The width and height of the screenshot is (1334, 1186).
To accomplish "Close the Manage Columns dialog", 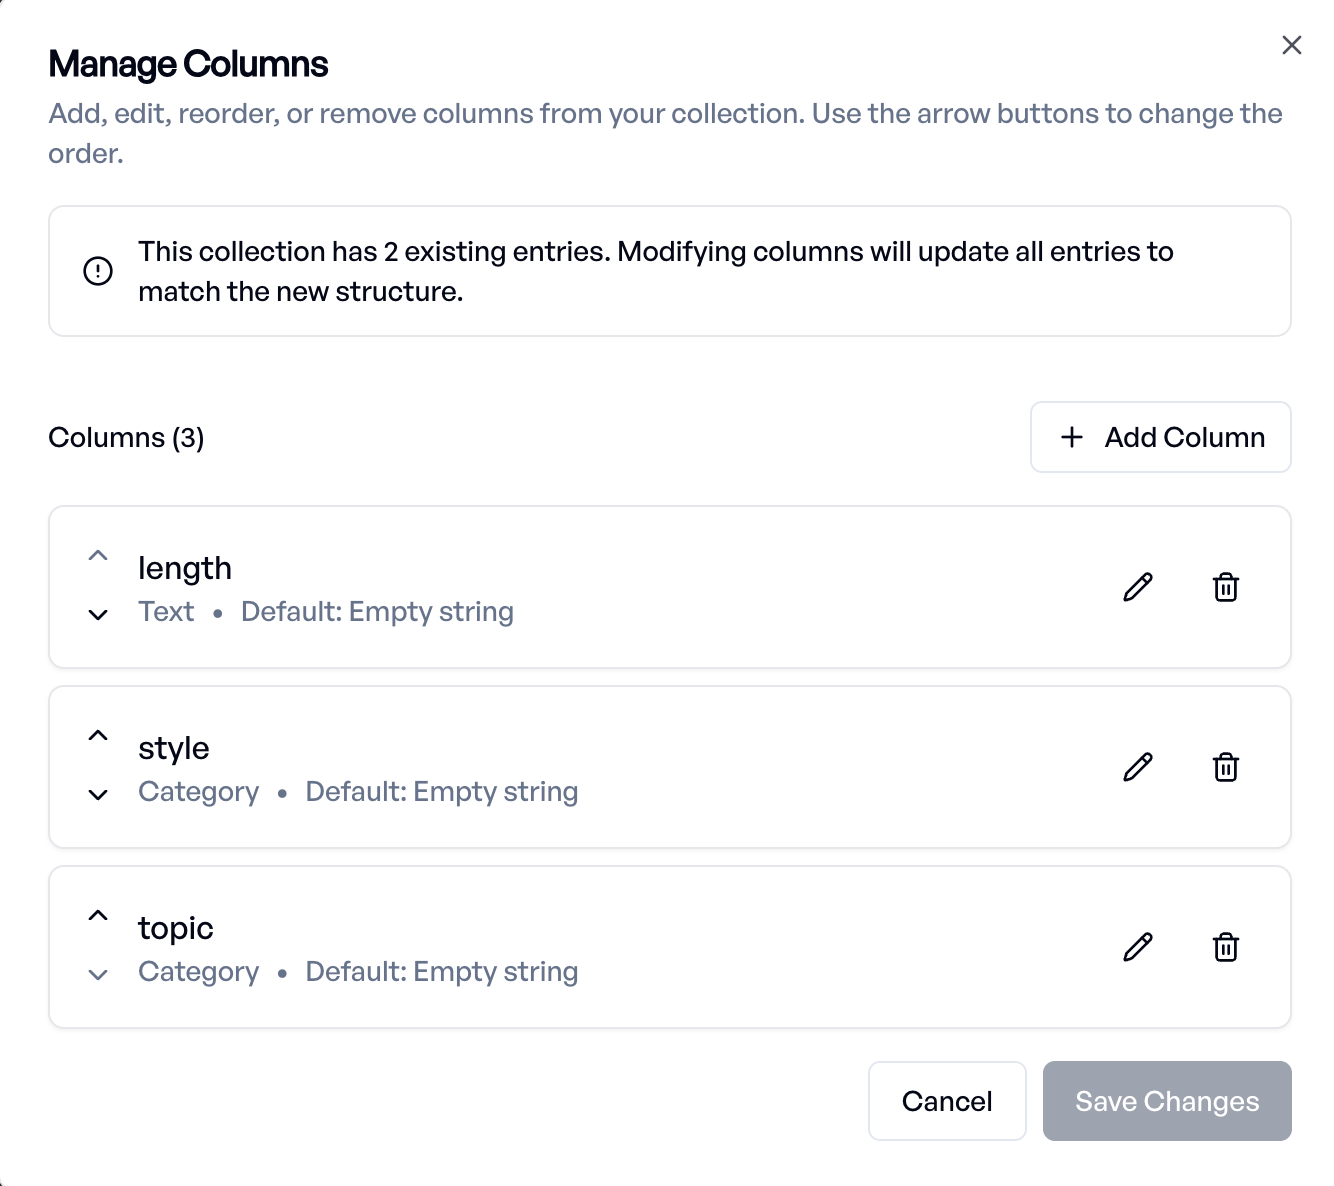I will (x=1291, y=45).
